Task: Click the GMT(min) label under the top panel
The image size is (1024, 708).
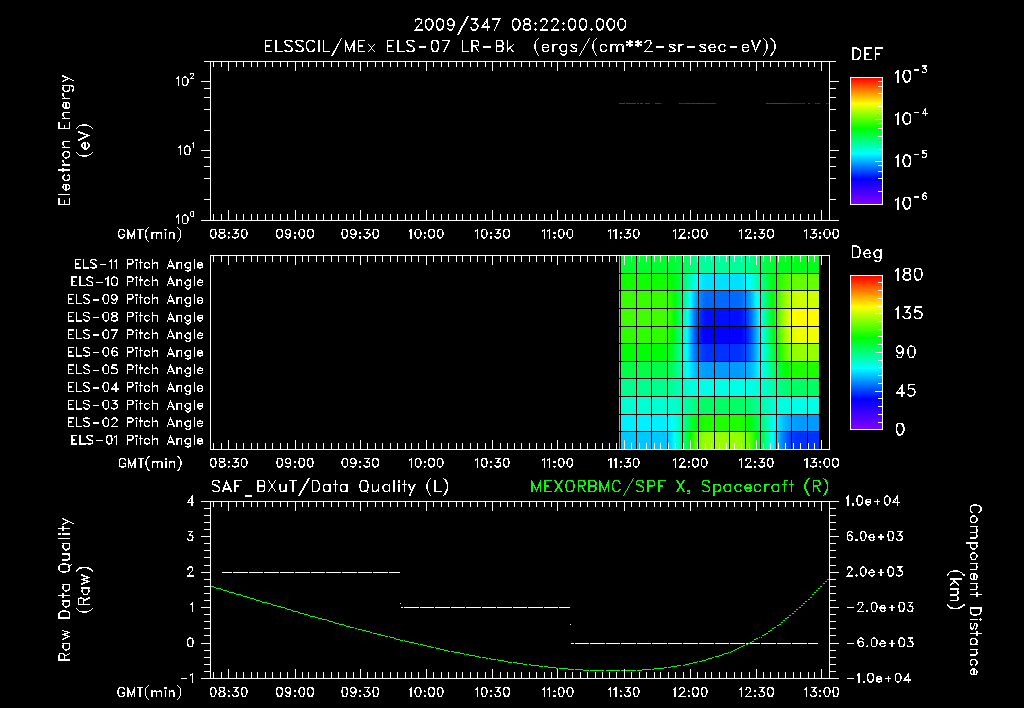Action: pyautogui.click(x=150, y=234)
